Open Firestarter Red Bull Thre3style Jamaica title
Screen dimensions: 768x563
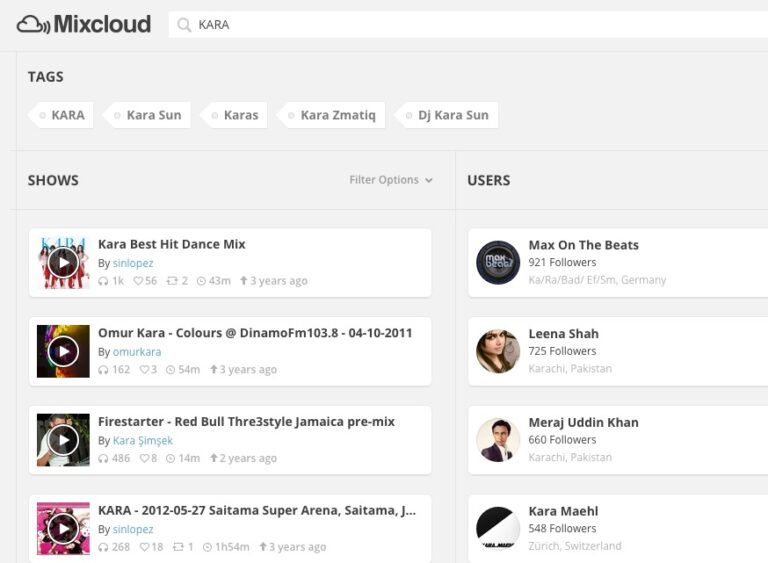[x=246, y=421]
